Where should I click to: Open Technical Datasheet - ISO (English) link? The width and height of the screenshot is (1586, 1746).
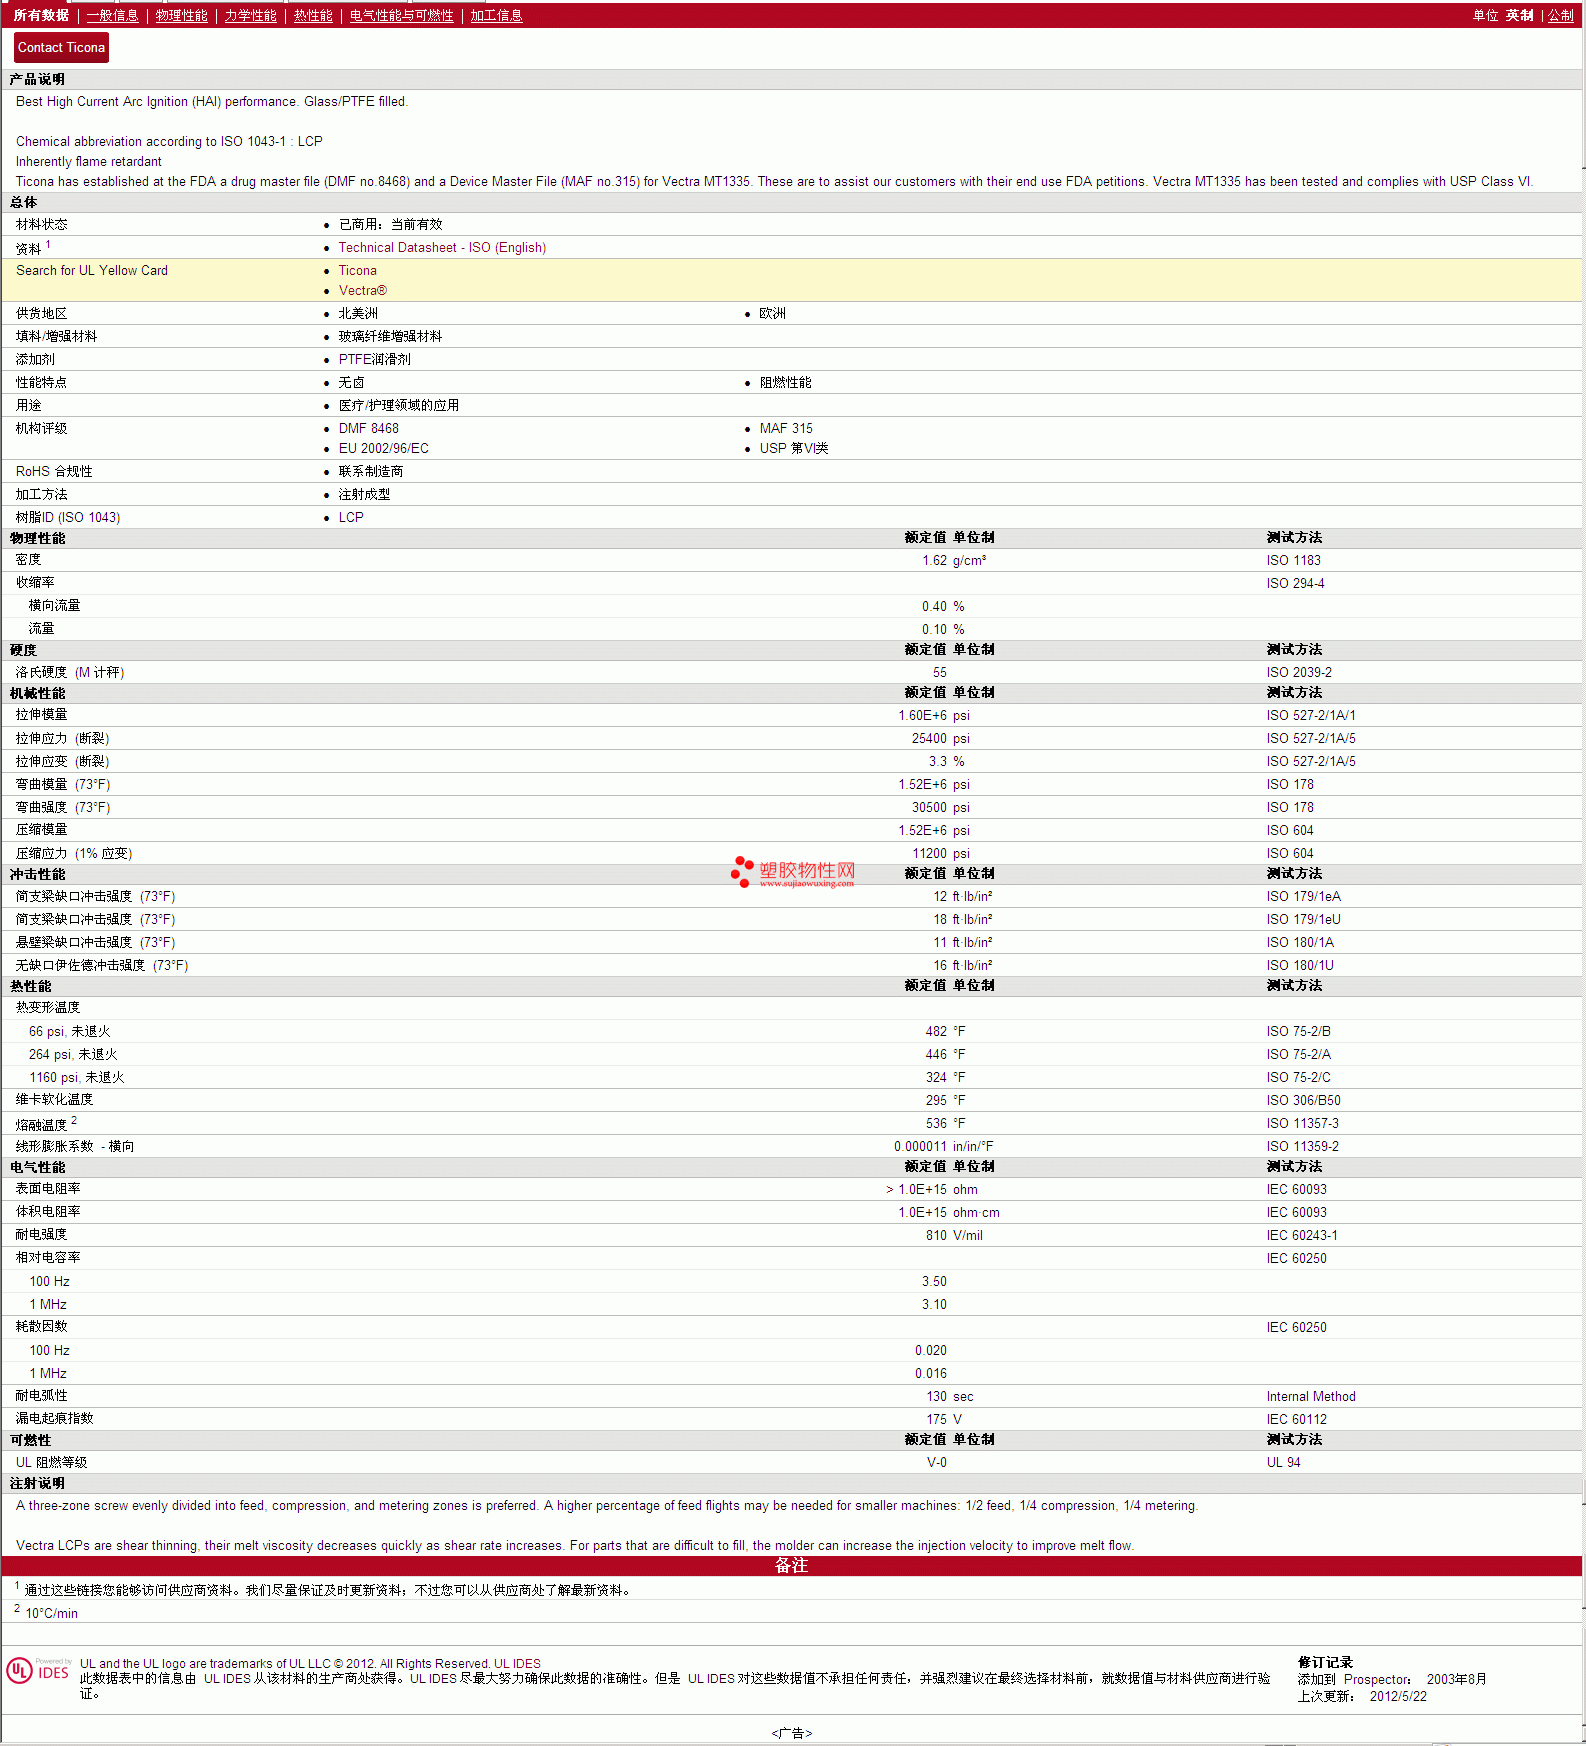[x=442, y=247]
